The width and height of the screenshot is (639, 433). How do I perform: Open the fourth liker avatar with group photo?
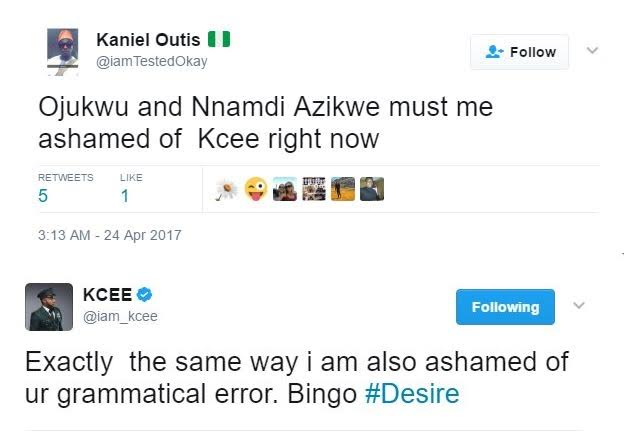point(314,188)
